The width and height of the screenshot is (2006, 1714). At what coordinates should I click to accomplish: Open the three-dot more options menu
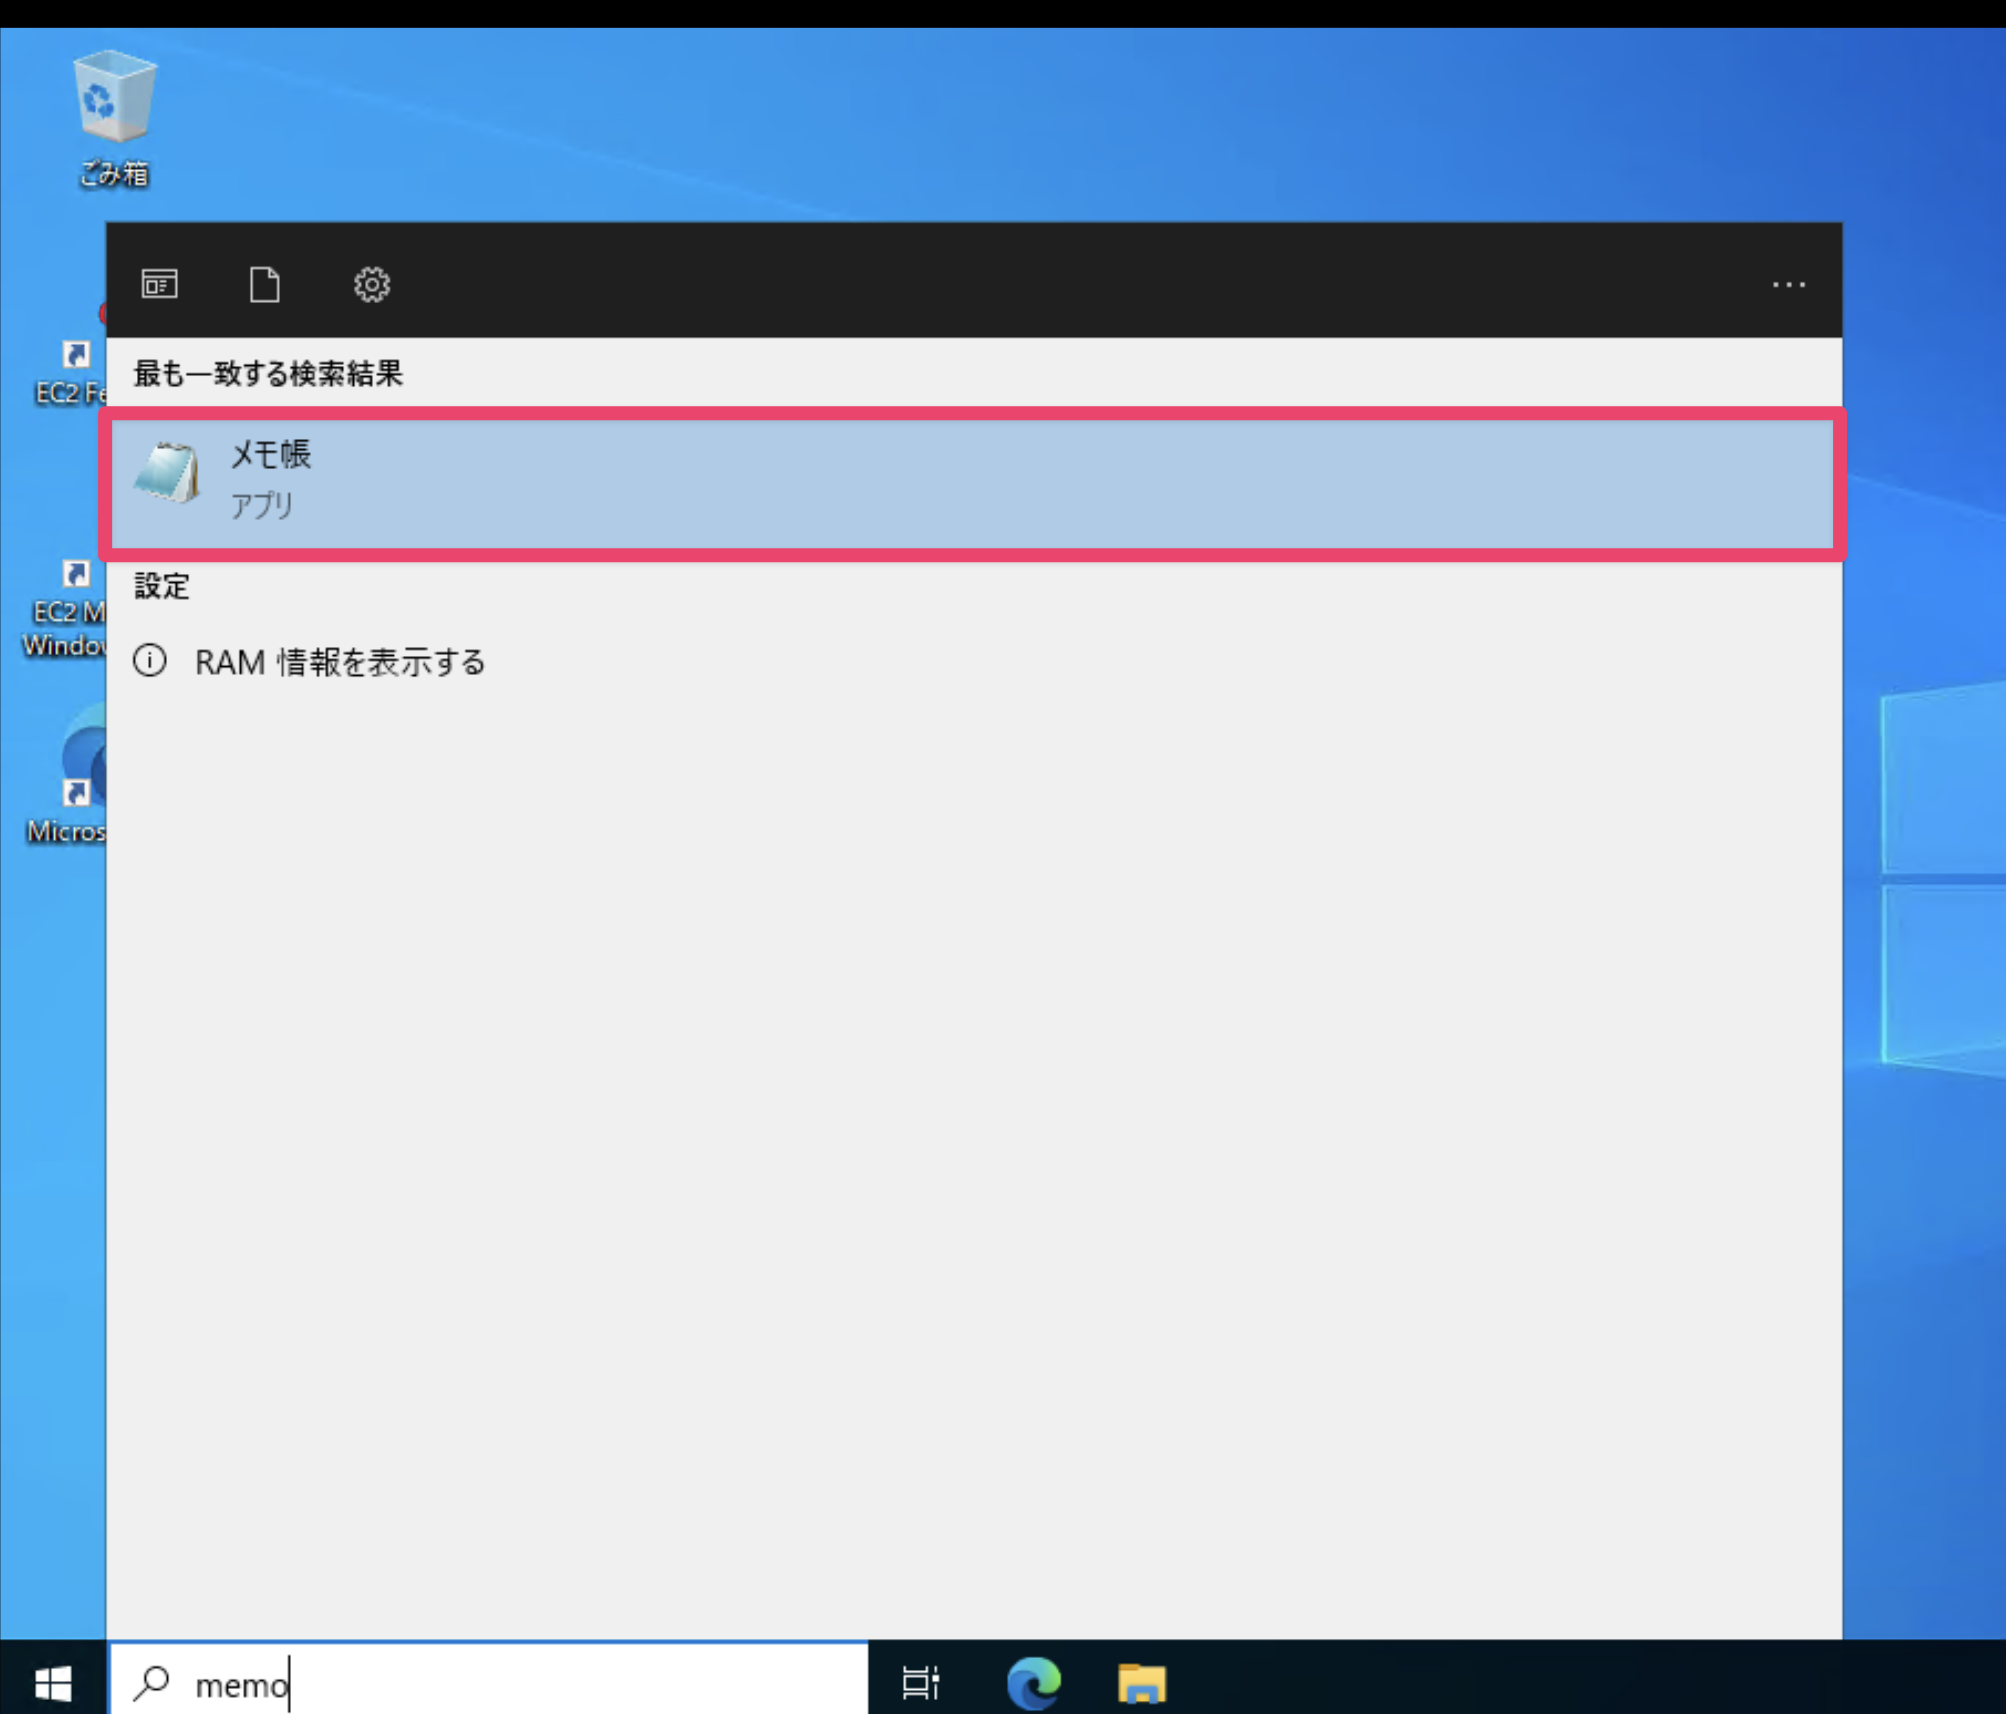click(x=1788, y=285)
